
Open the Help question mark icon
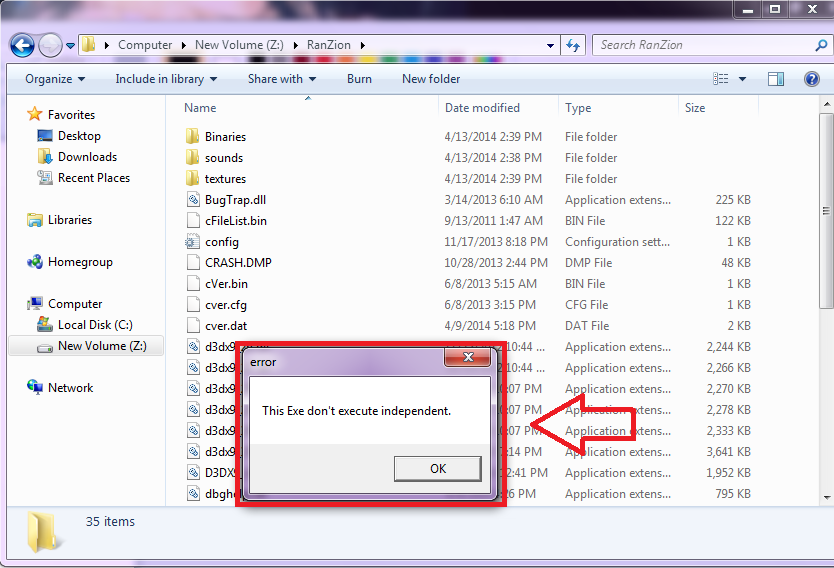812,79
